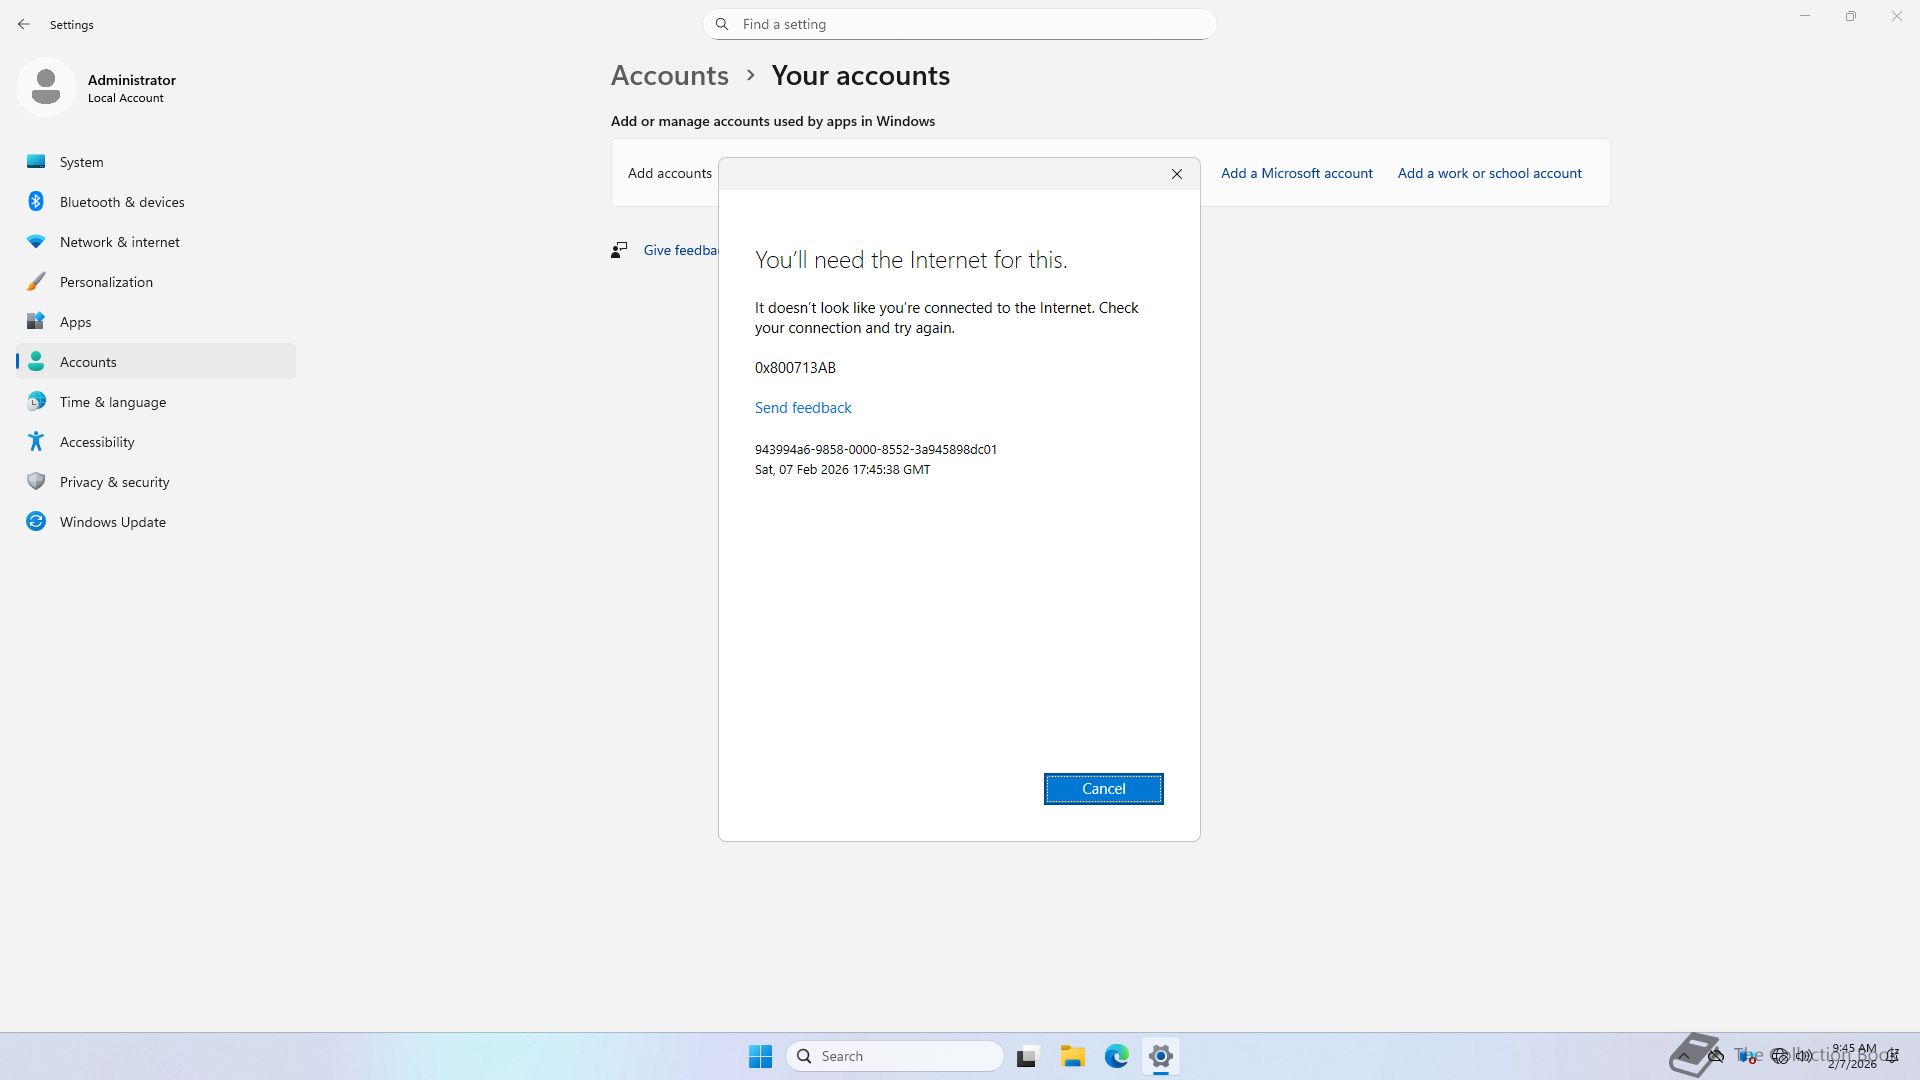
Task: Navigate to Accounts breadcrumb
Action: 669,76
